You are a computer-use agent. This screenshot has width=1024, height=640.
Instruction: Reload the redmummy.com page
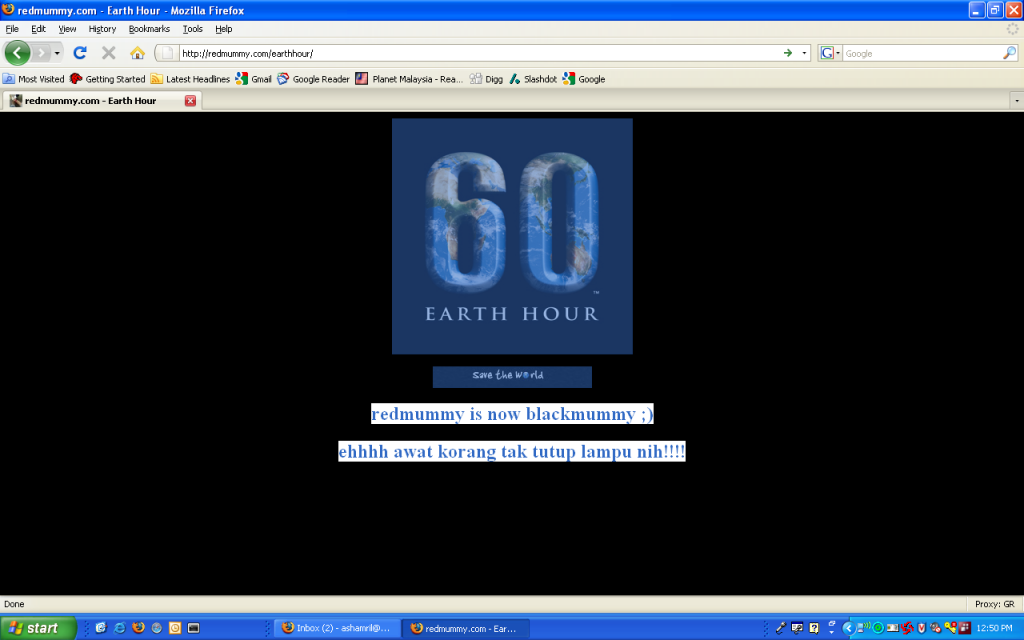point(80,53)
